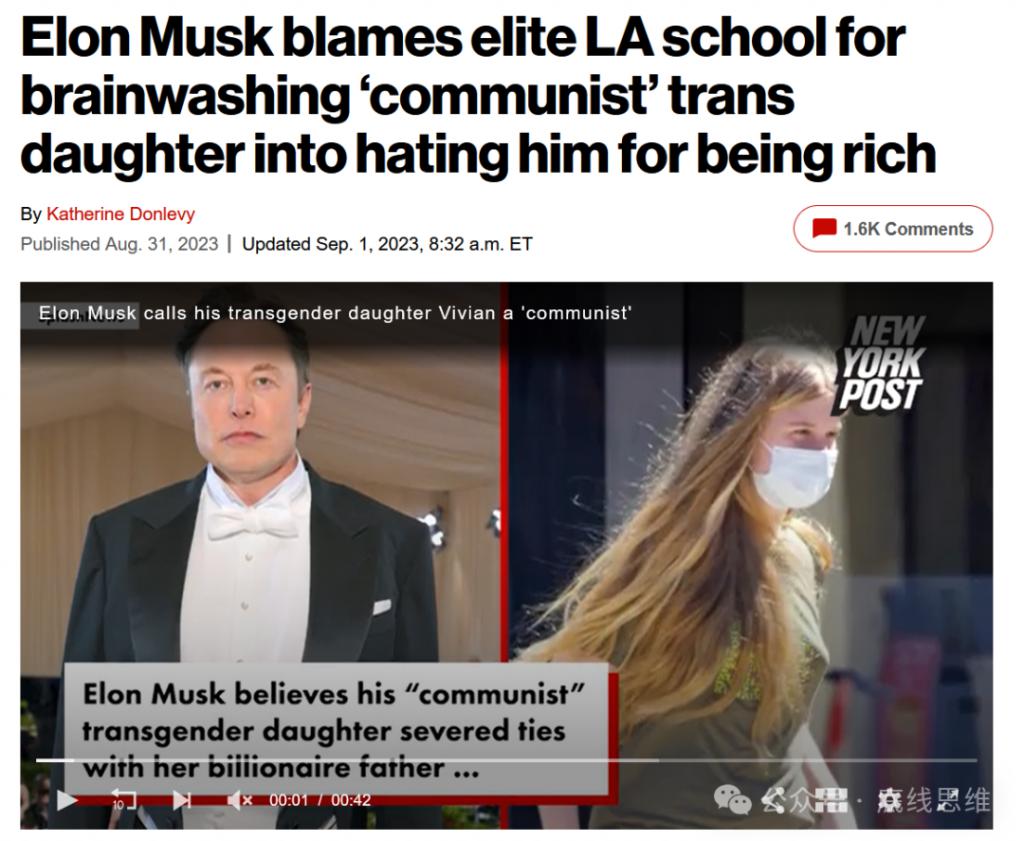
Task: Click the red comment bubble icon
Action: 824,229
